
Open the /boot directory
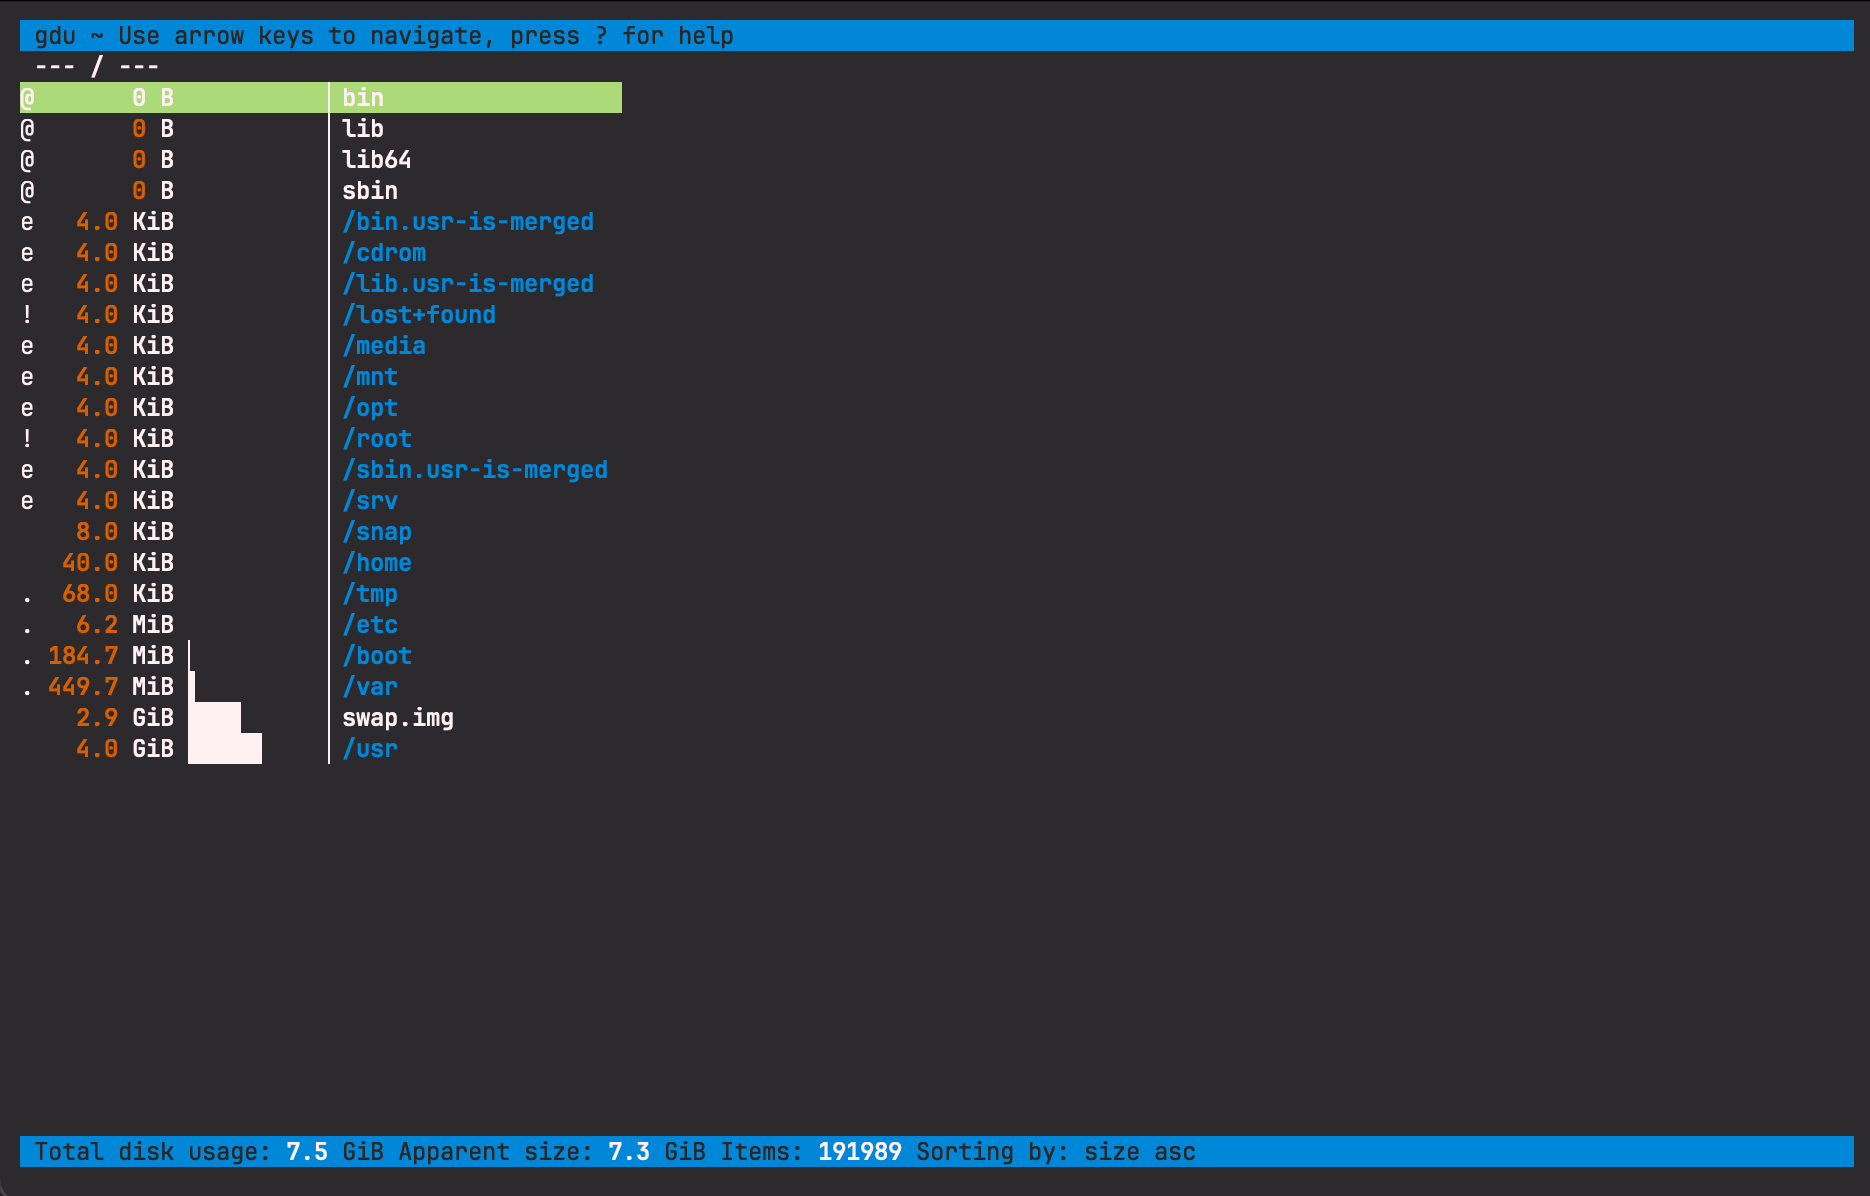(x=377, y=655)
